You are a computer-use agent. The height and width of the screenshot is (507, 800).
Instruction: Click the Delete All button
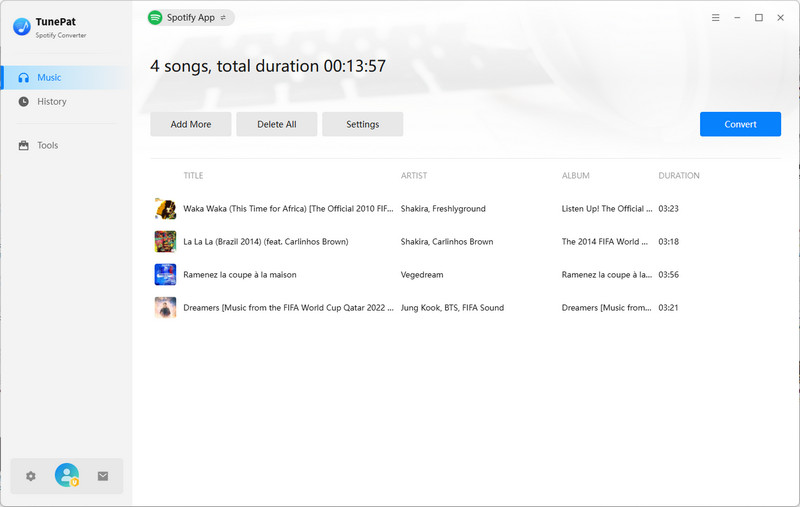click(277, 124)
